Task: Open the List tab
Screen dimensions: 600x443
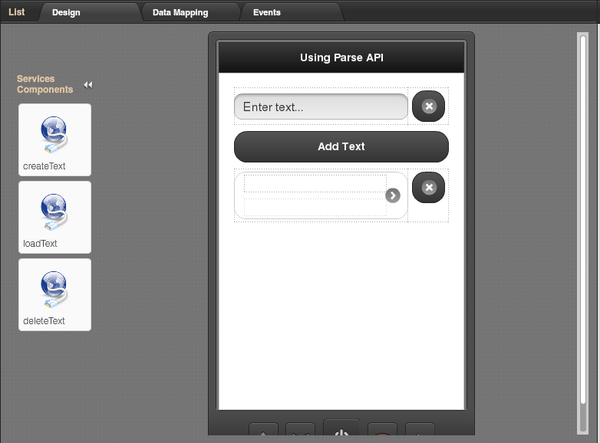Action: (17, 12)
